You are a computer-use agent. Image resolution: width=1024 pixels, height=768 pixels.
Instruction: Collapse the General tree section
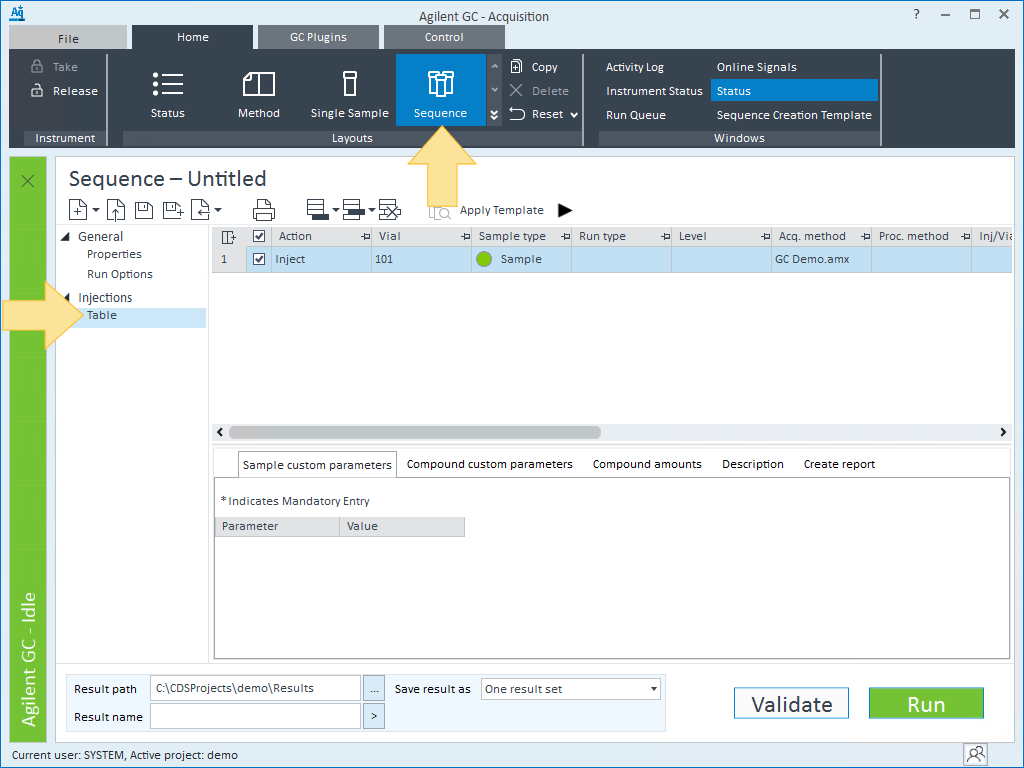pos(65,236)
